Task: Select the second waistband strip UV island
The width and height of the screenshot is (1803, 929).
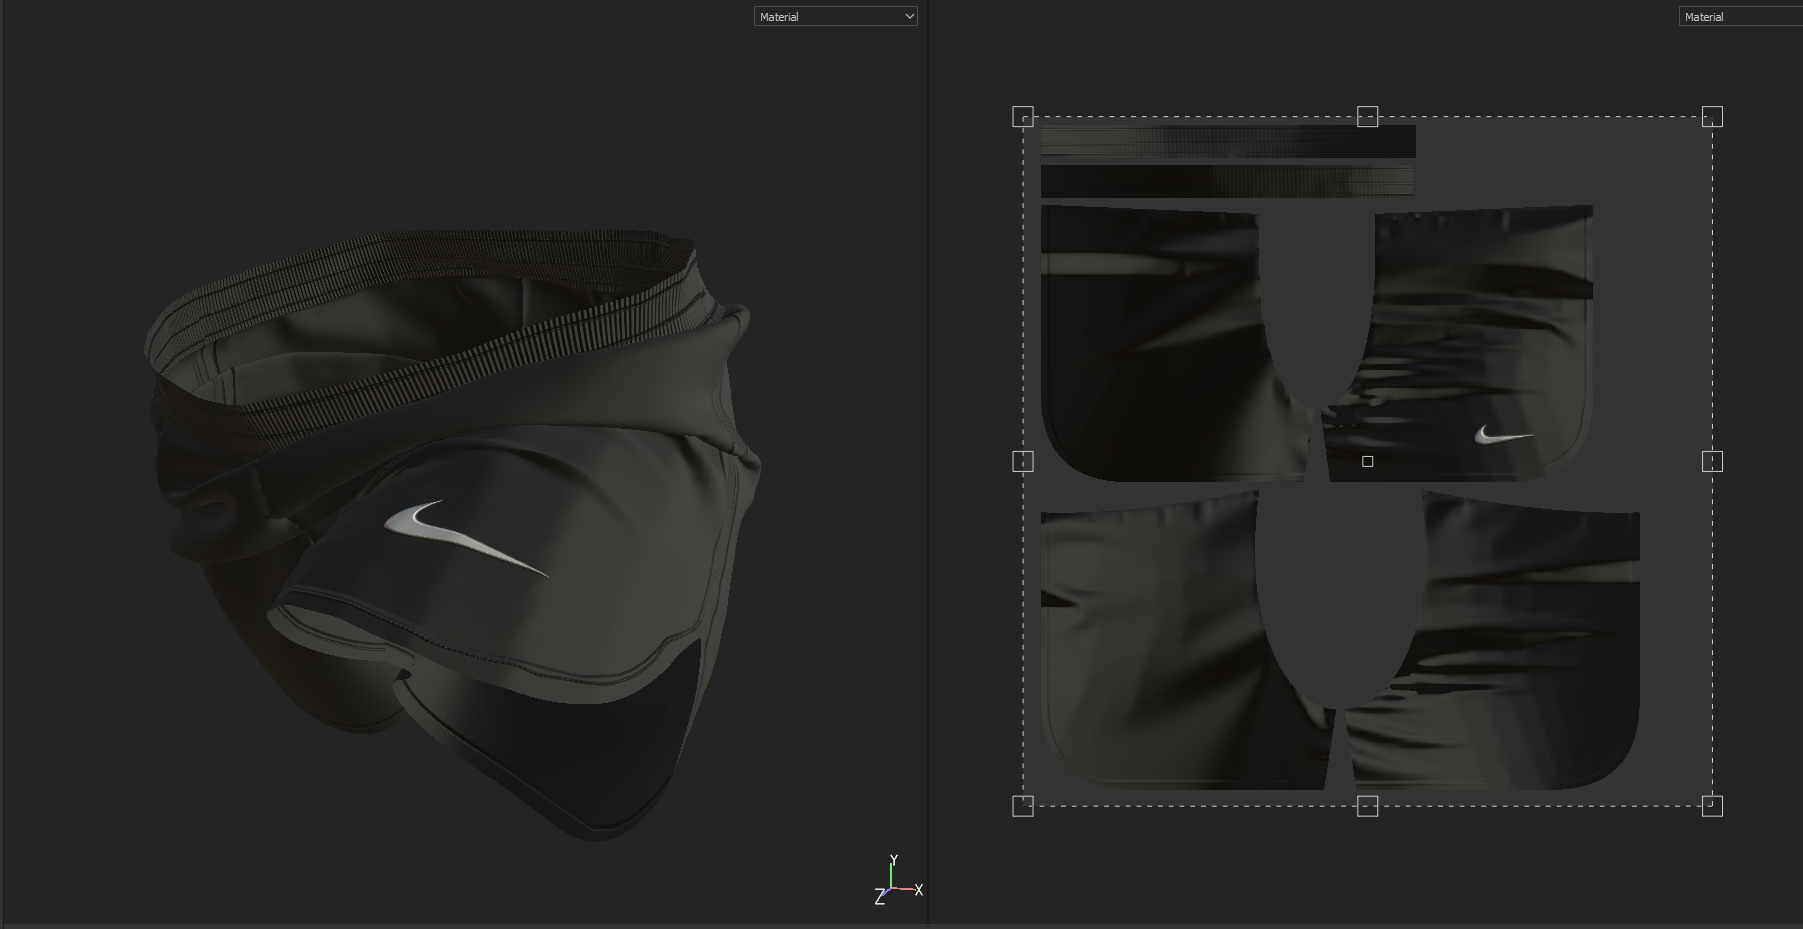Action: click(x=1227, y=182)
